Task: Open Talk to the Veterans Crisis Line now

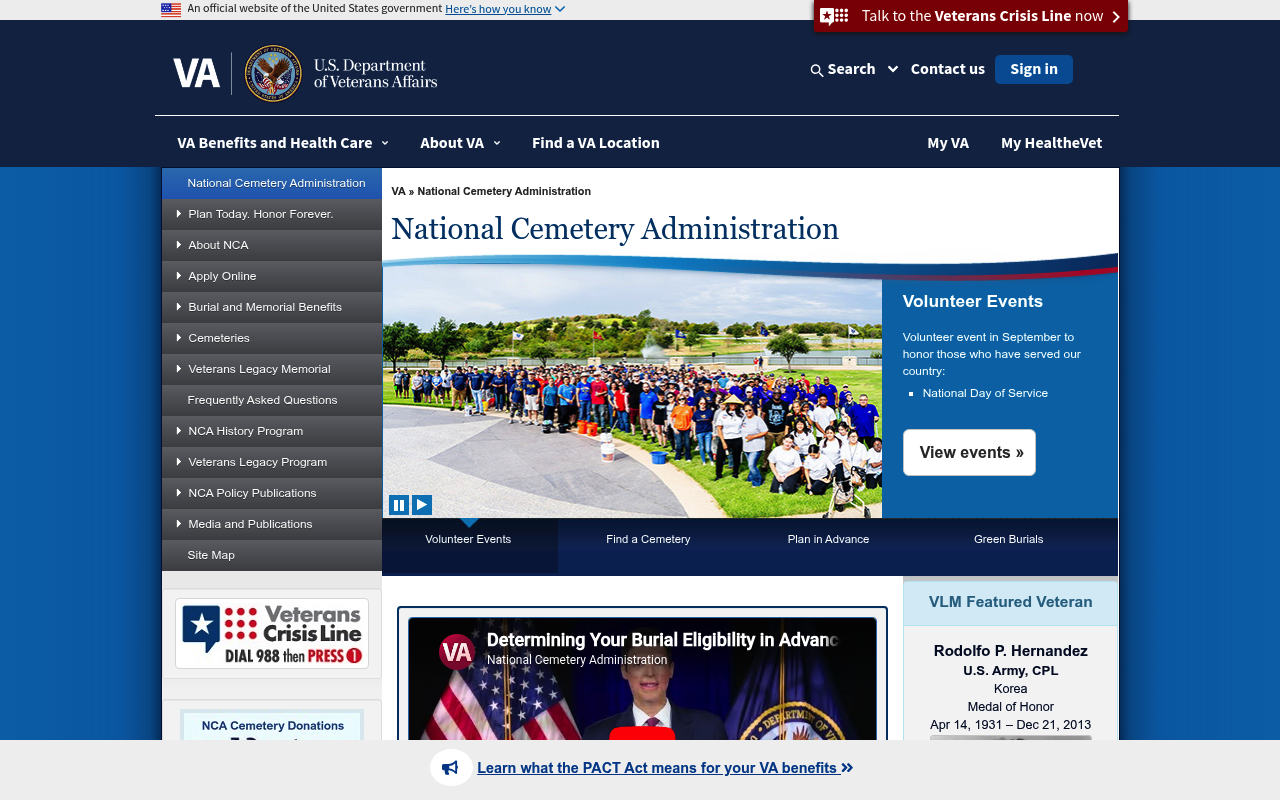Action: (970, 16)
